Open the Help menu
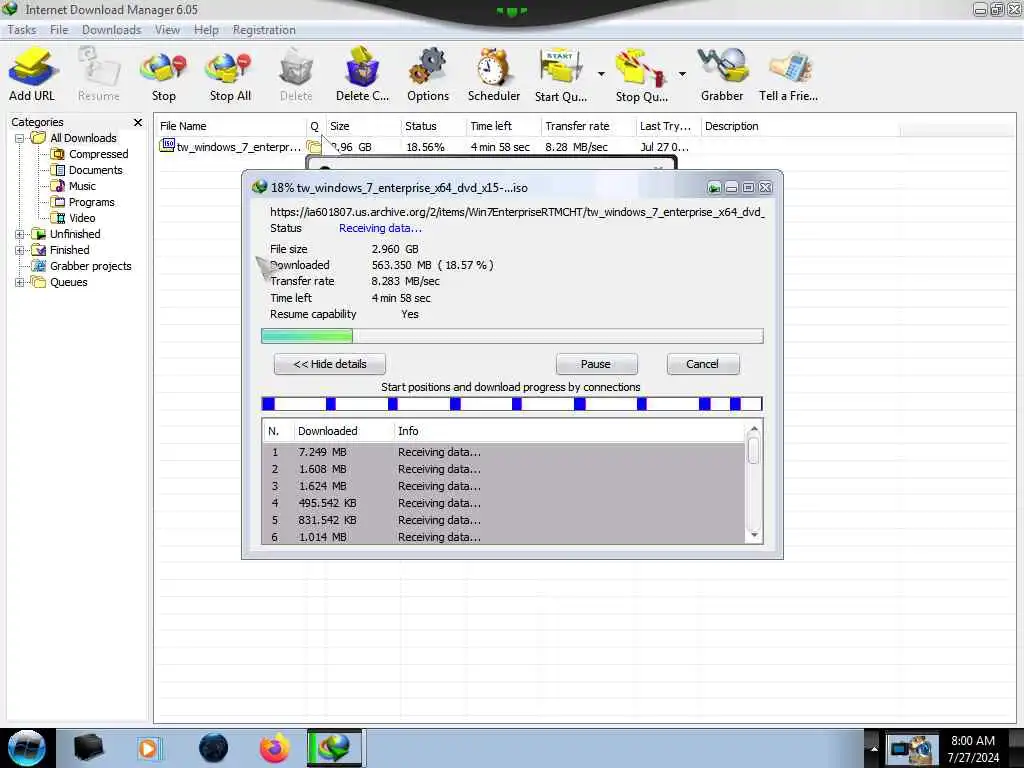This screenshot has height=768, width=1024. 206,30
